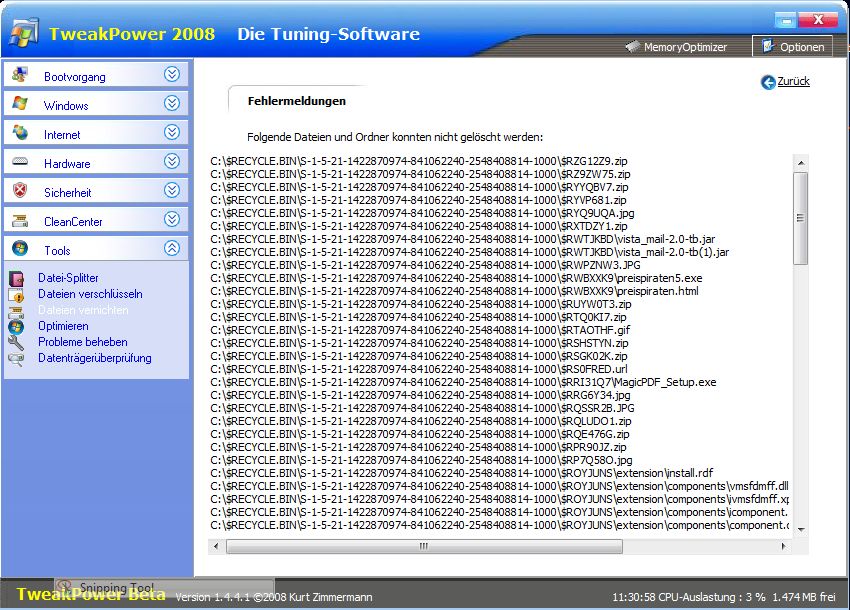
Task: Click the Datei-Splitter icon
Action: 16,279
